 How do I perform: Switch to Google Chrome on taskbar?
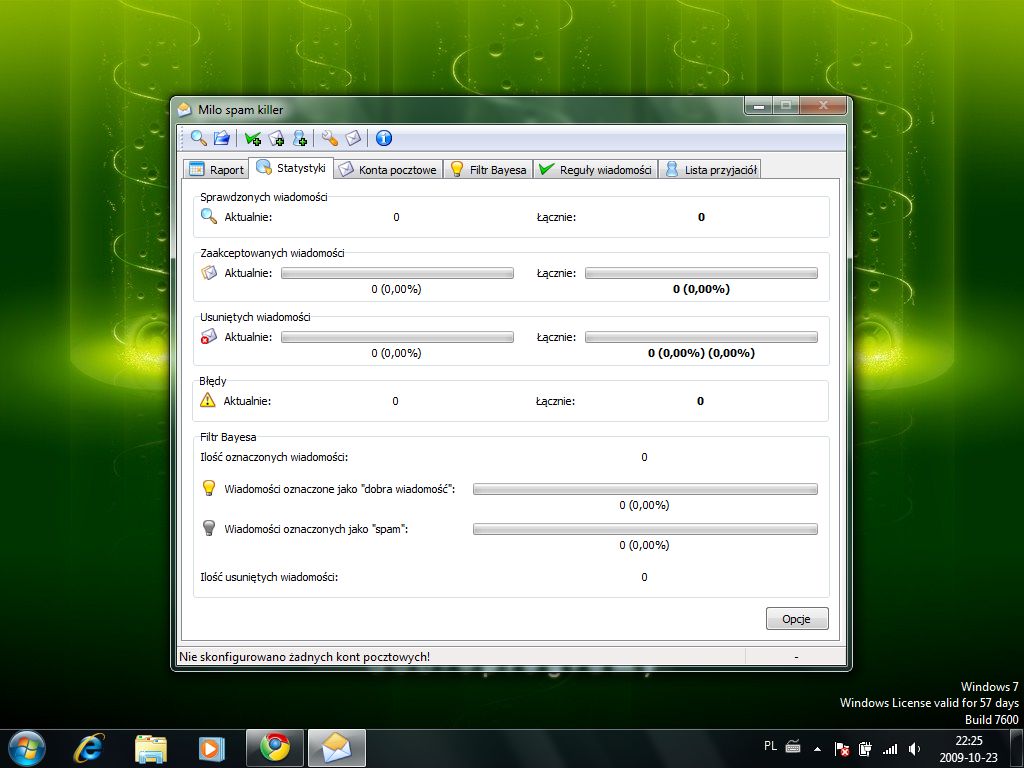[275, 748]
